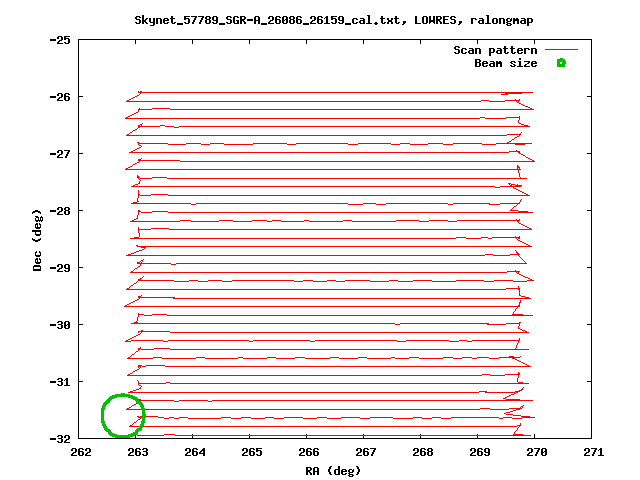
Task: Click the large green beam circle on the plot
Action: tap(123, 415)
